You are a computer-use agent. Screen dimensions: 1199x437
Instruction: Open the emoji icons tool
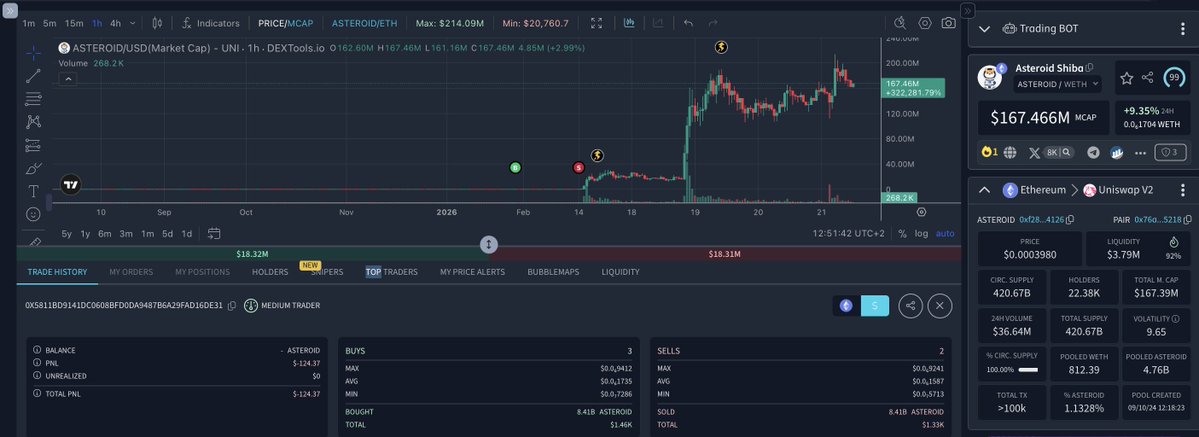coord(34,214)
